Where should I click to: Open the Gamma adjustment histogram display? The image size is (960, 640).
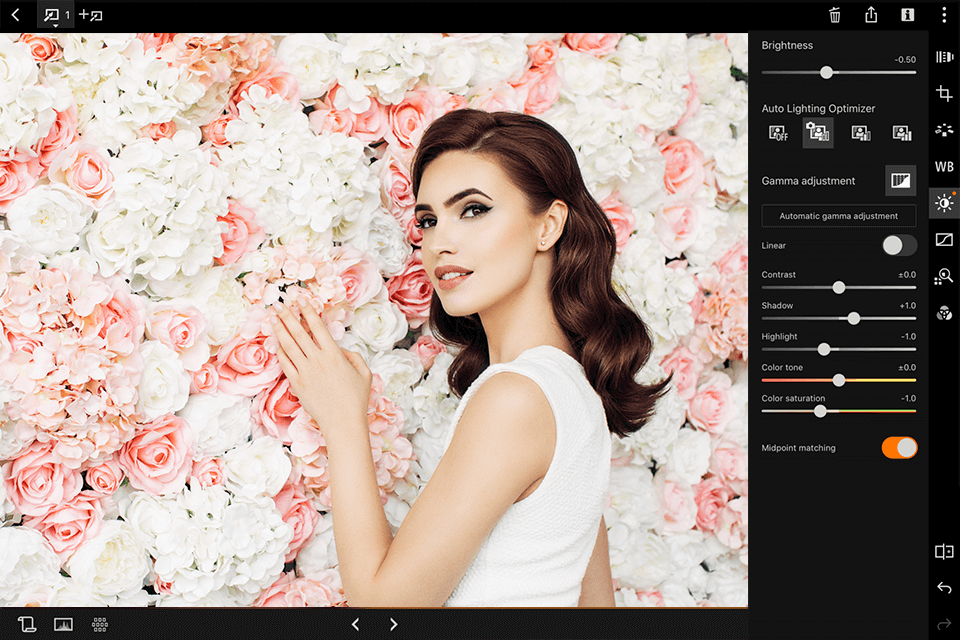(x=898, y=181)
